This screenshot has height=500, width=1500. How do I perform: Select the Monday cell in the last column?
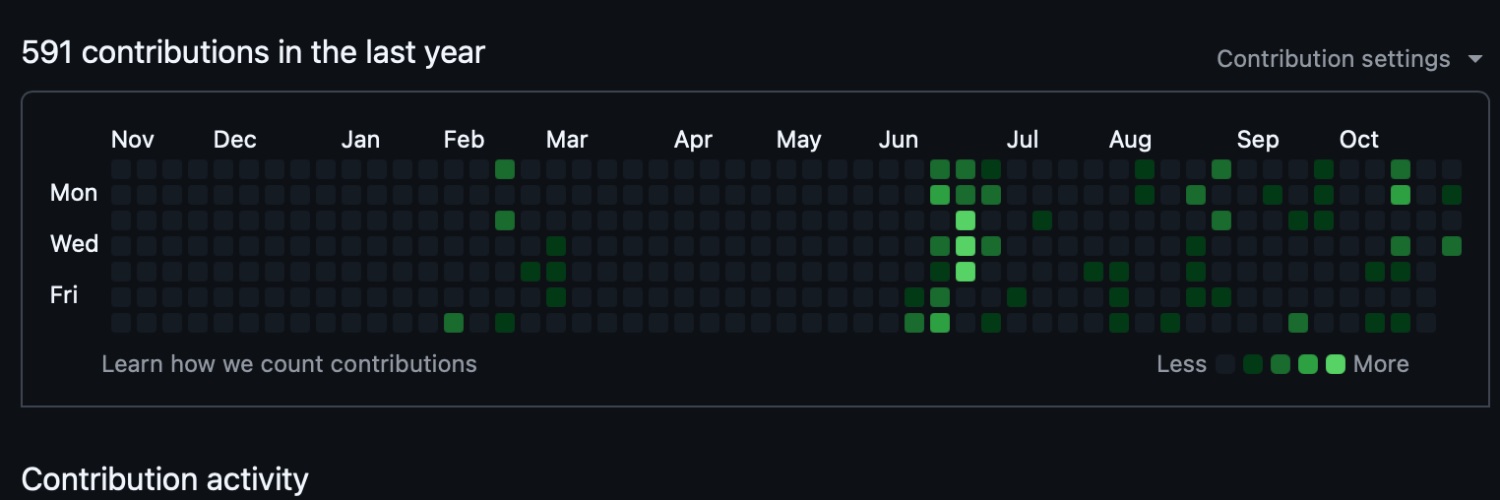tap(1452, 195)
